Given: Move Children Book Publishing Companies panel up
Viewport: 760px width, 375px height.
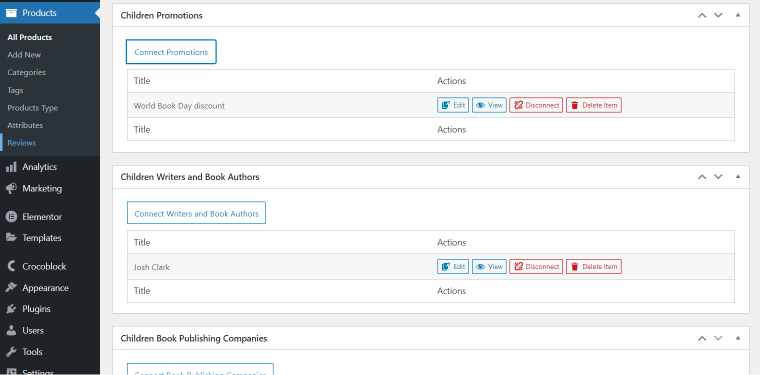Looking at the screenshot, I should point(702,338).
